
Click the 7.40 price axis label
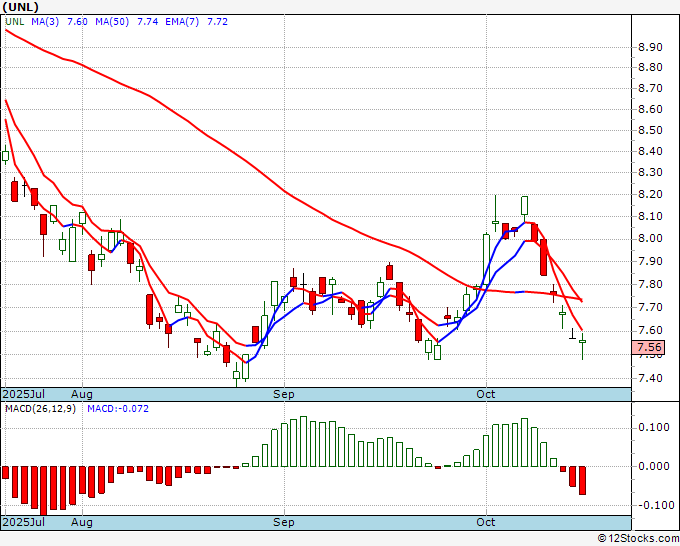(x=650, y=378)
